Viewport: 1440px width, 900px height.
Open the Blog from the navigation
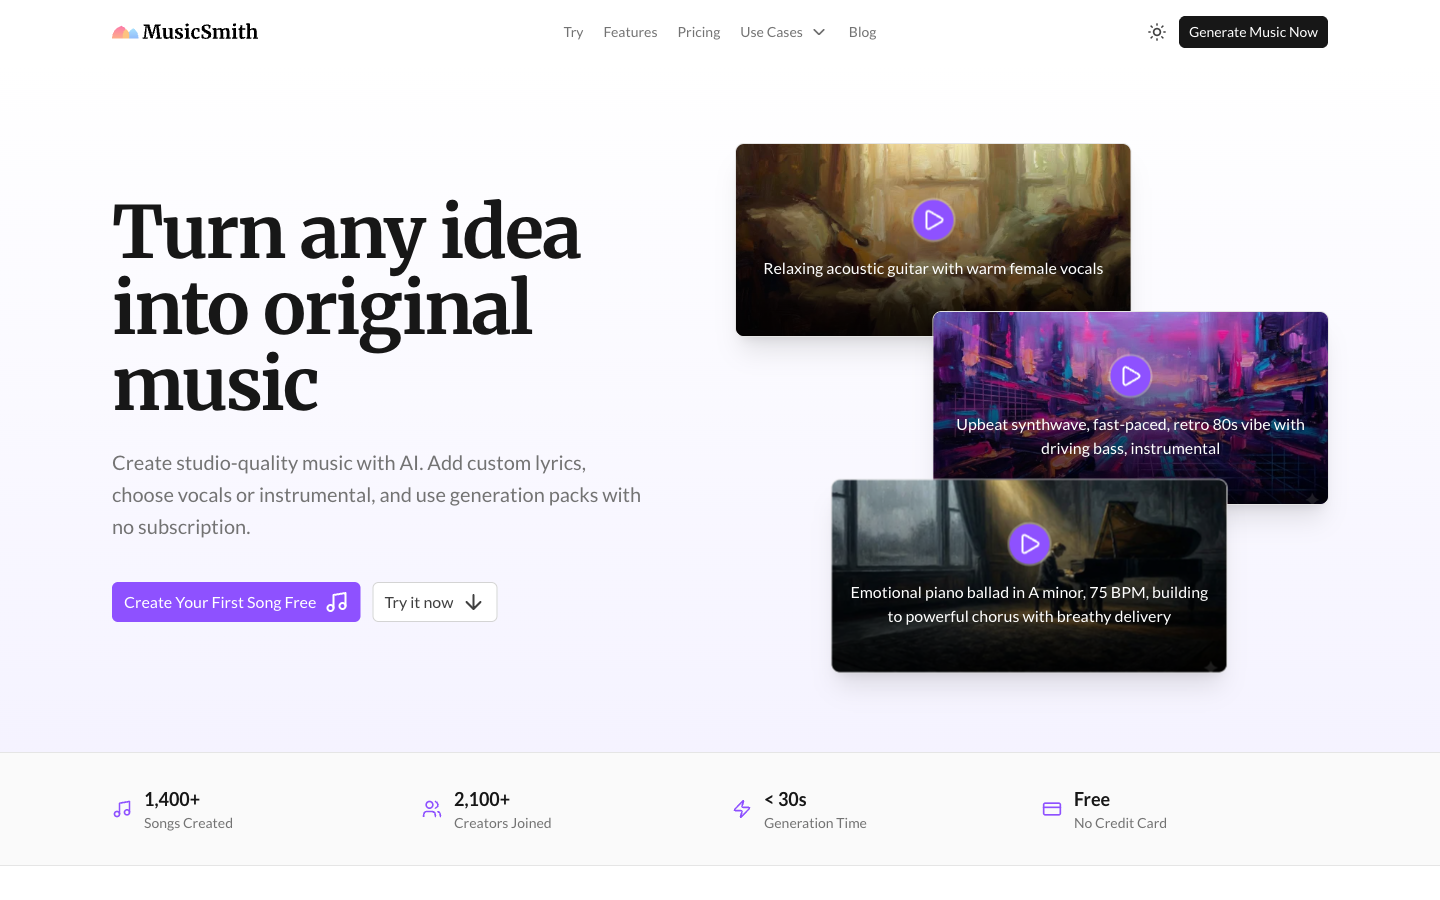(862, 32)
